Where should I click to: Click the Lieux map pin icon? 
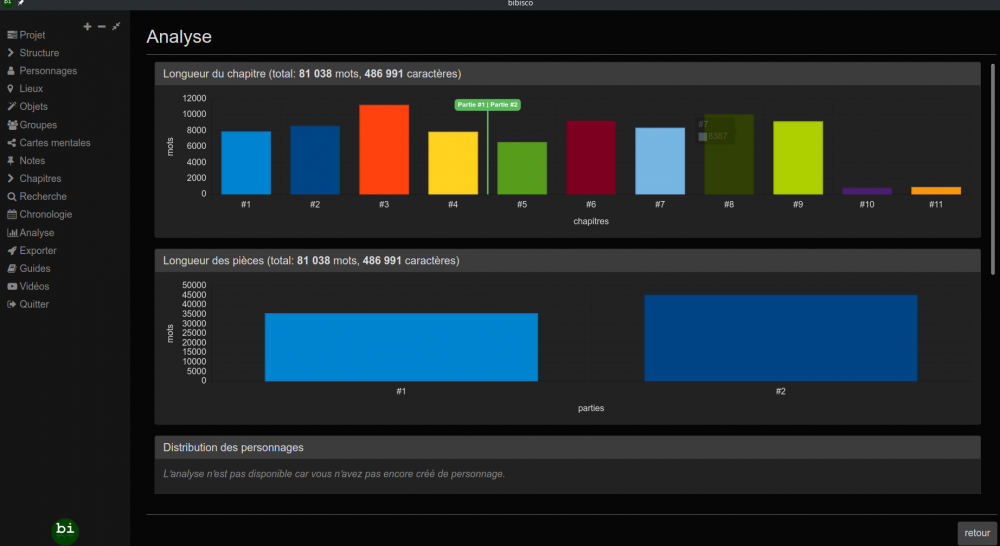tap(11, 89)
